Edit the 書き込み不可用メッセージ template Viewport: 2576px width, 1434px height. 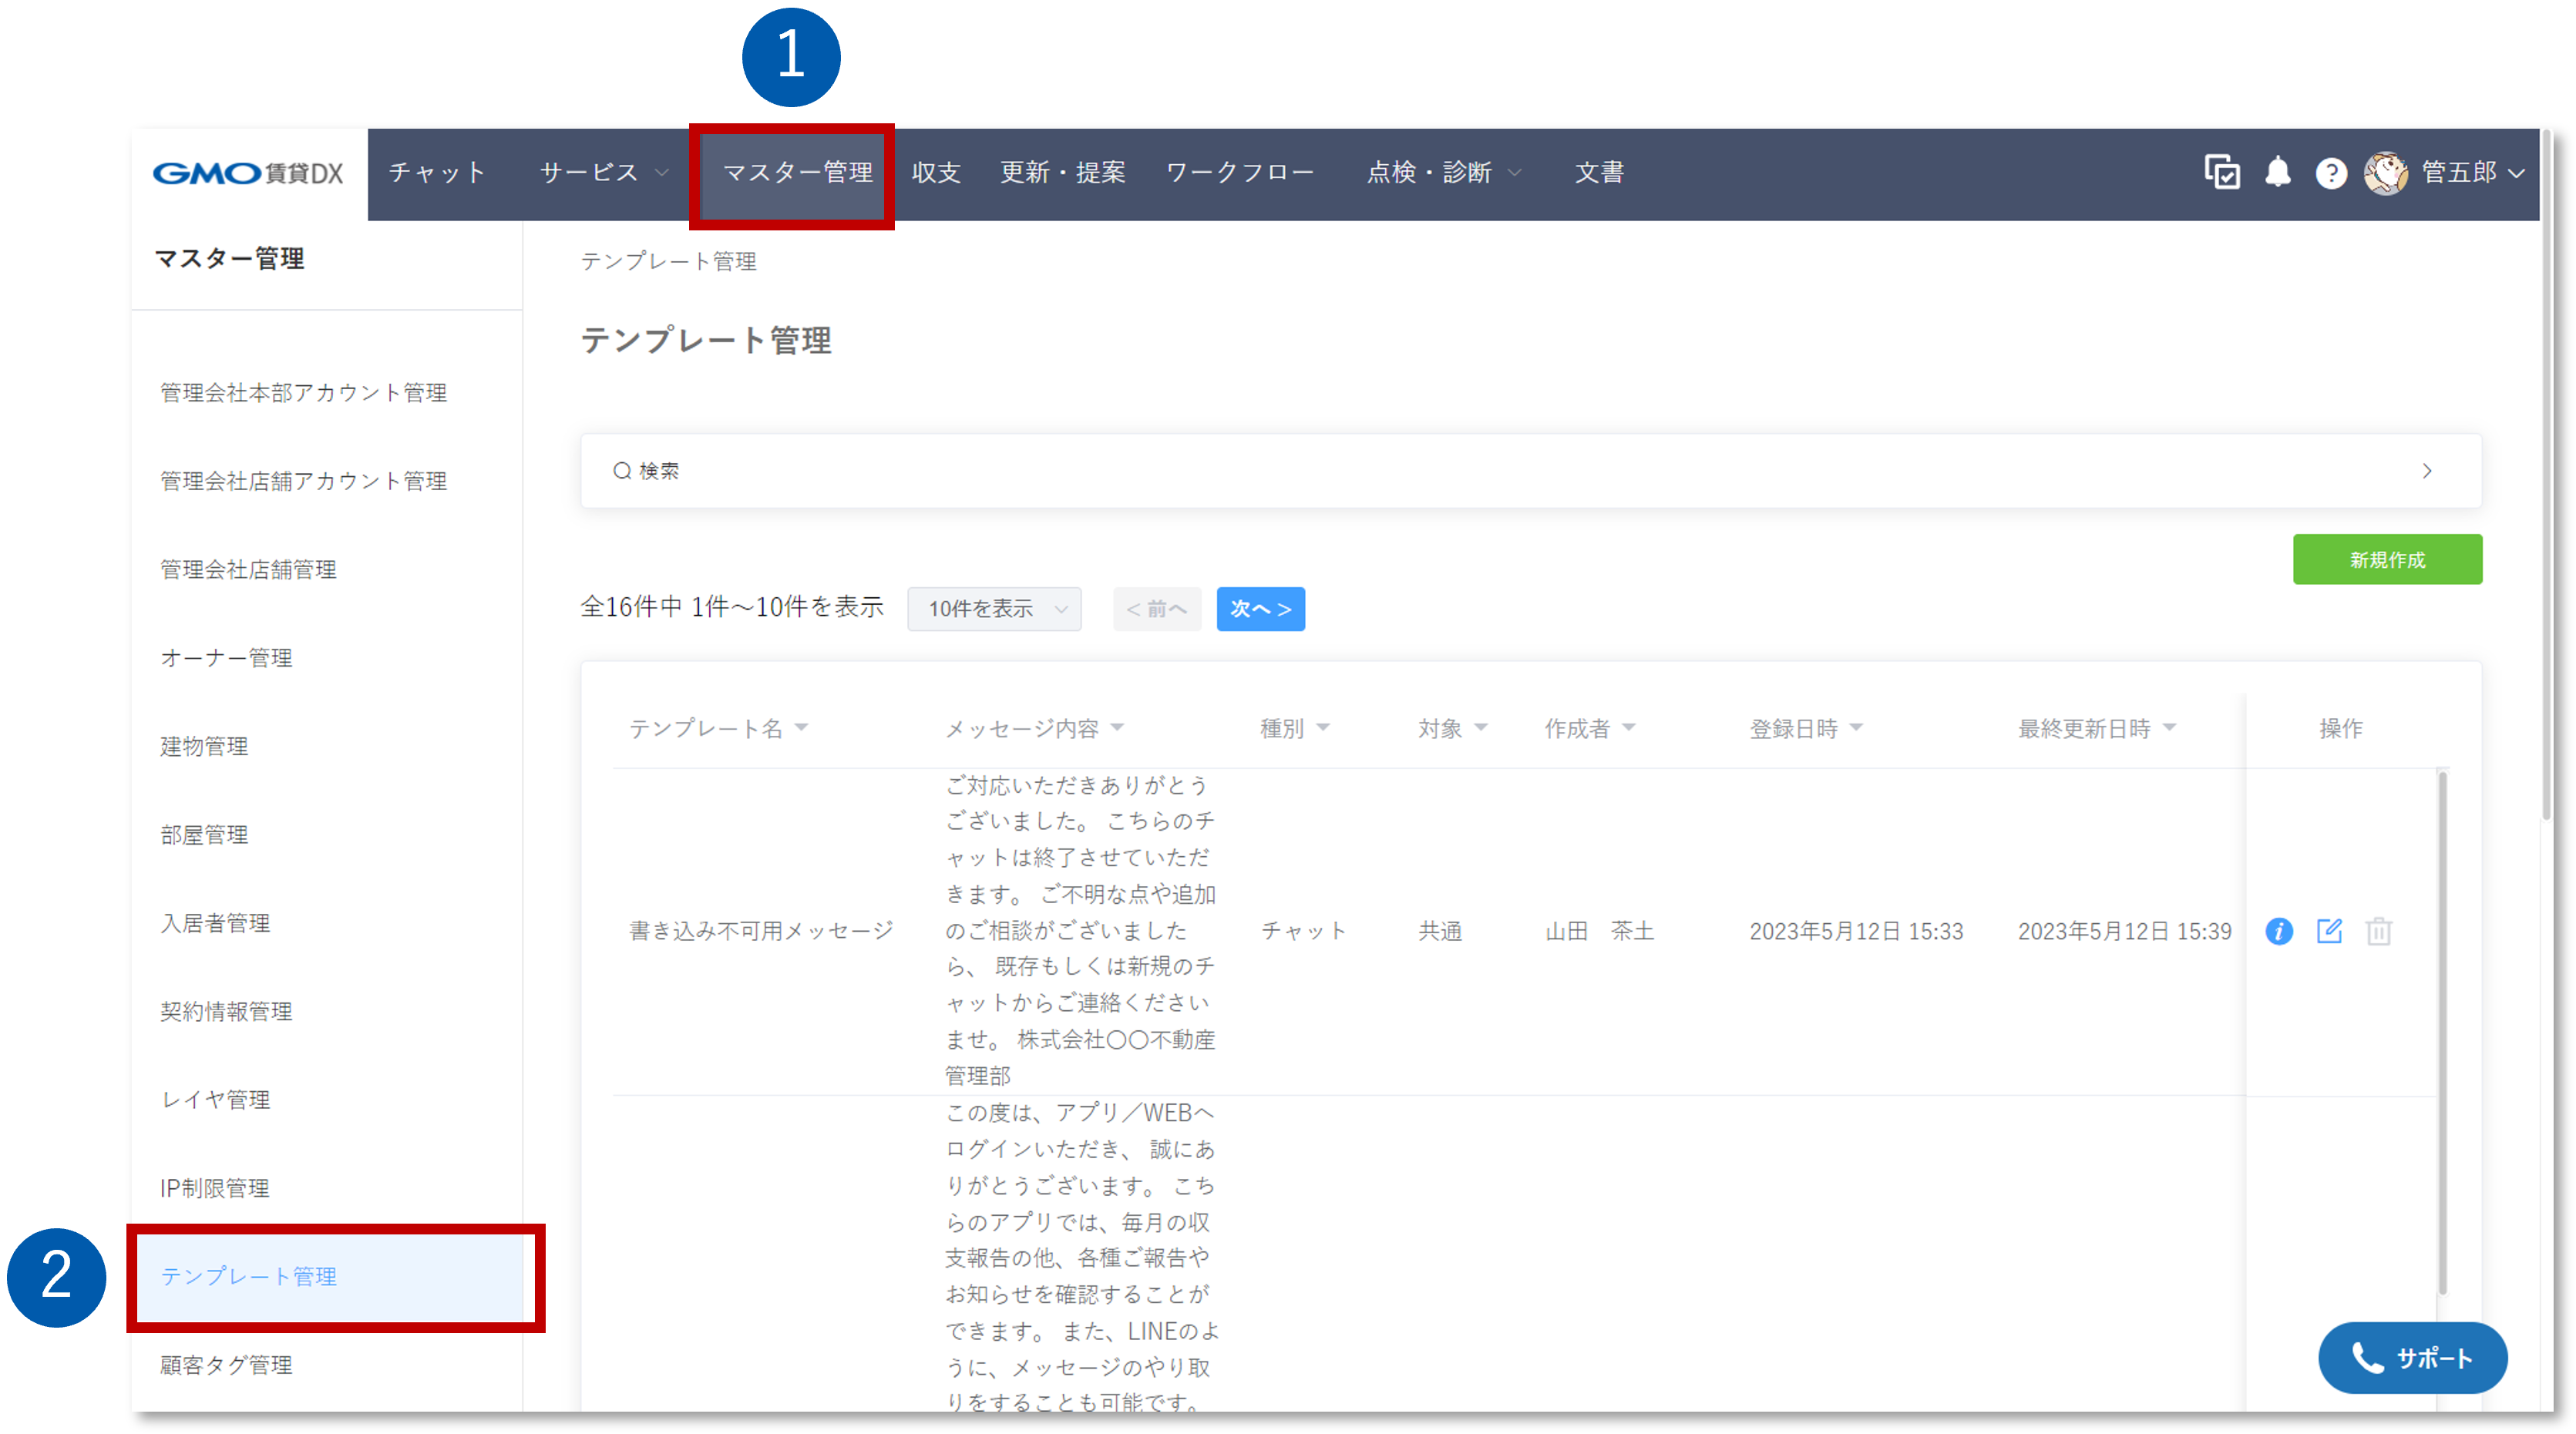point(2330,931)
